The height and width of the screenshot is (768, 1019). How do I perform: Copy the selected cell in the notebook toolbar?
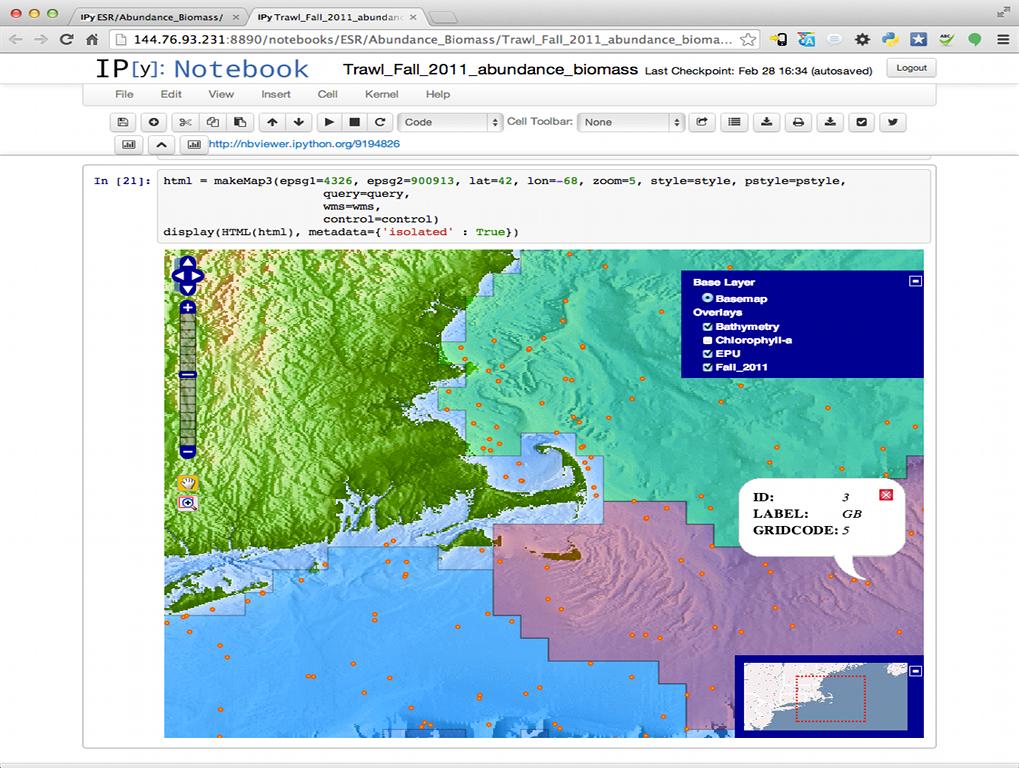click(x=213, y=122)
